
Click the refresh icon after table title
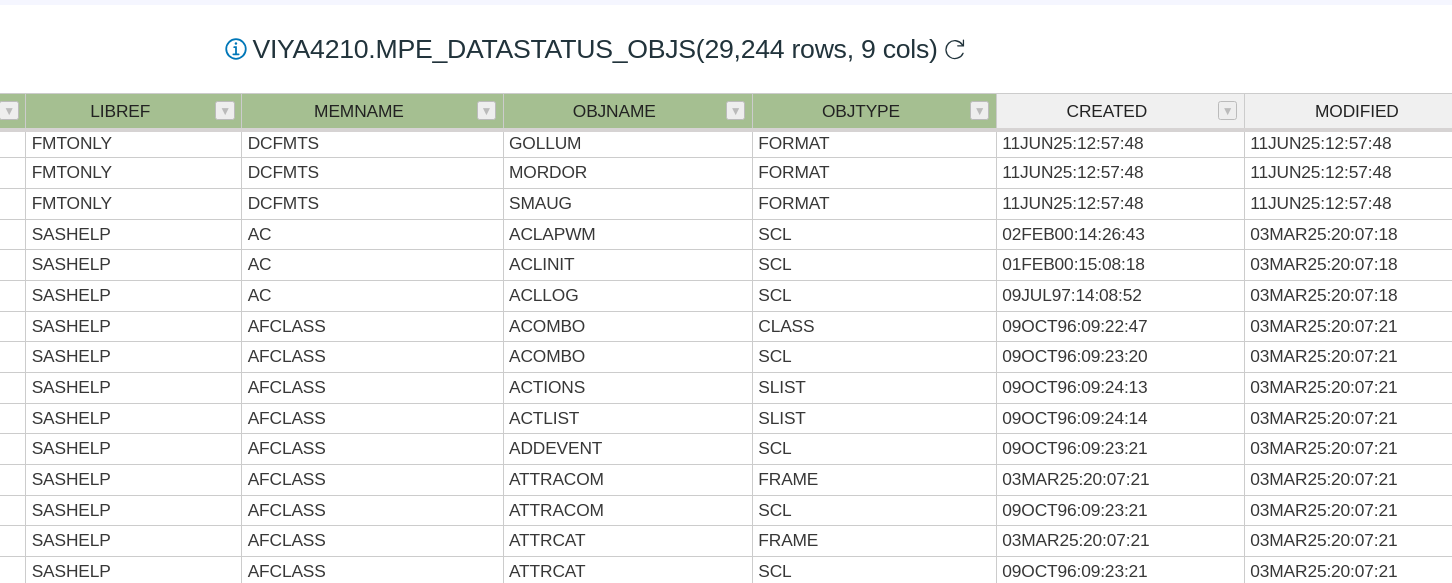pos(955,49)
